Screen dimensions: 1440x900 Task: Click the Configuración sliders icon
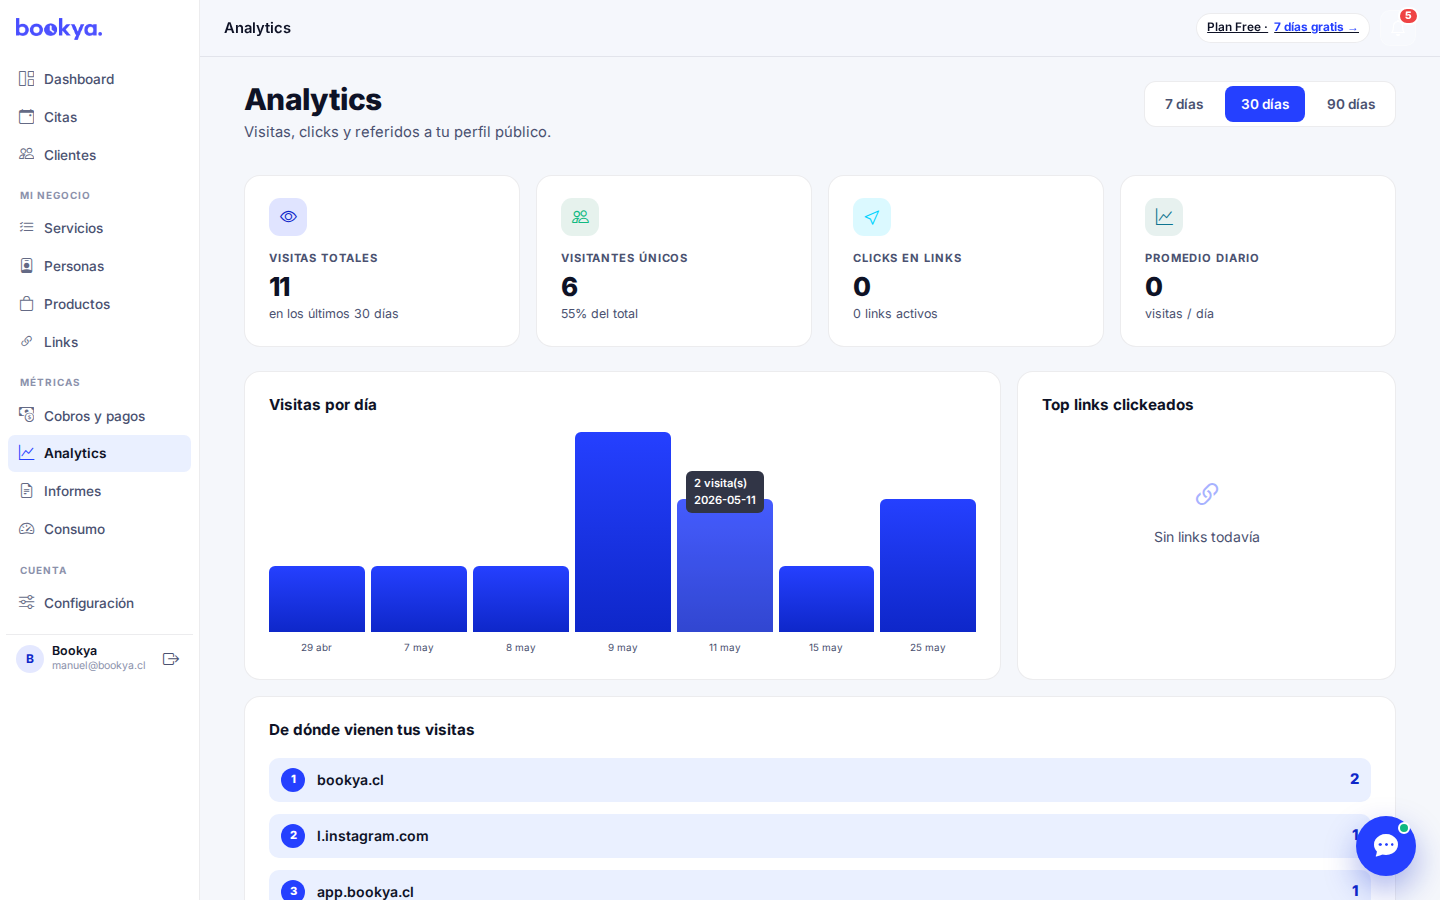(x=27, y=602)
